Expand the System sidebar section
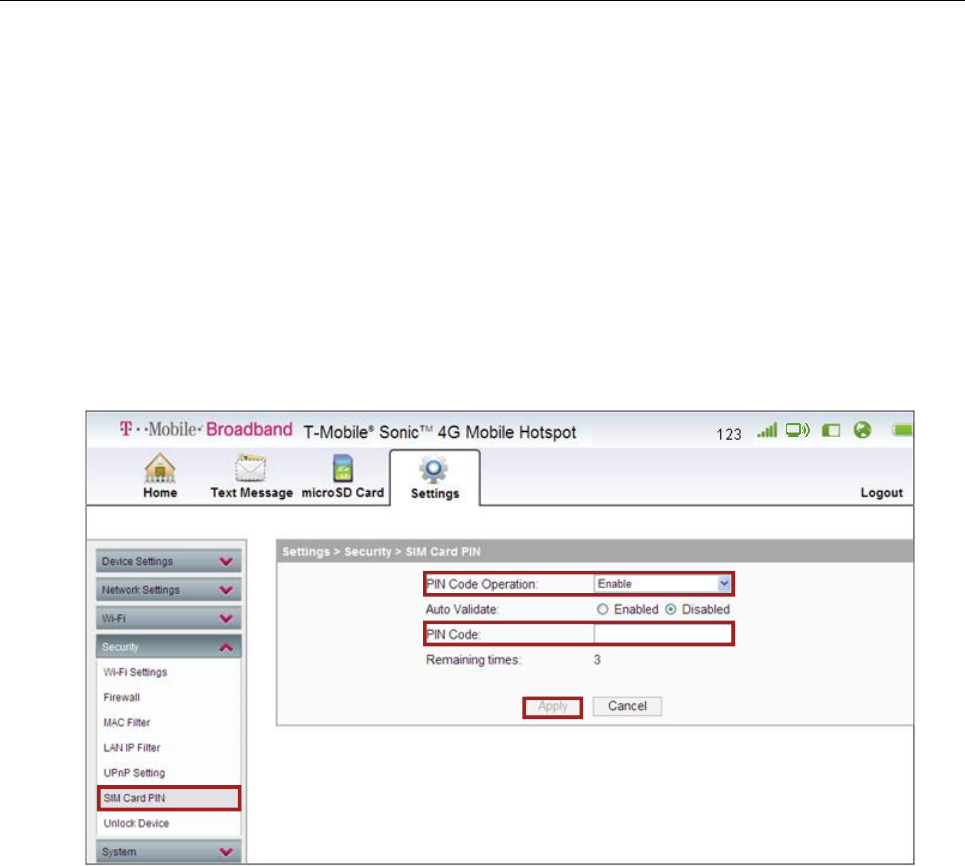The height and width of the screenshot is (866, 965). 168,852
